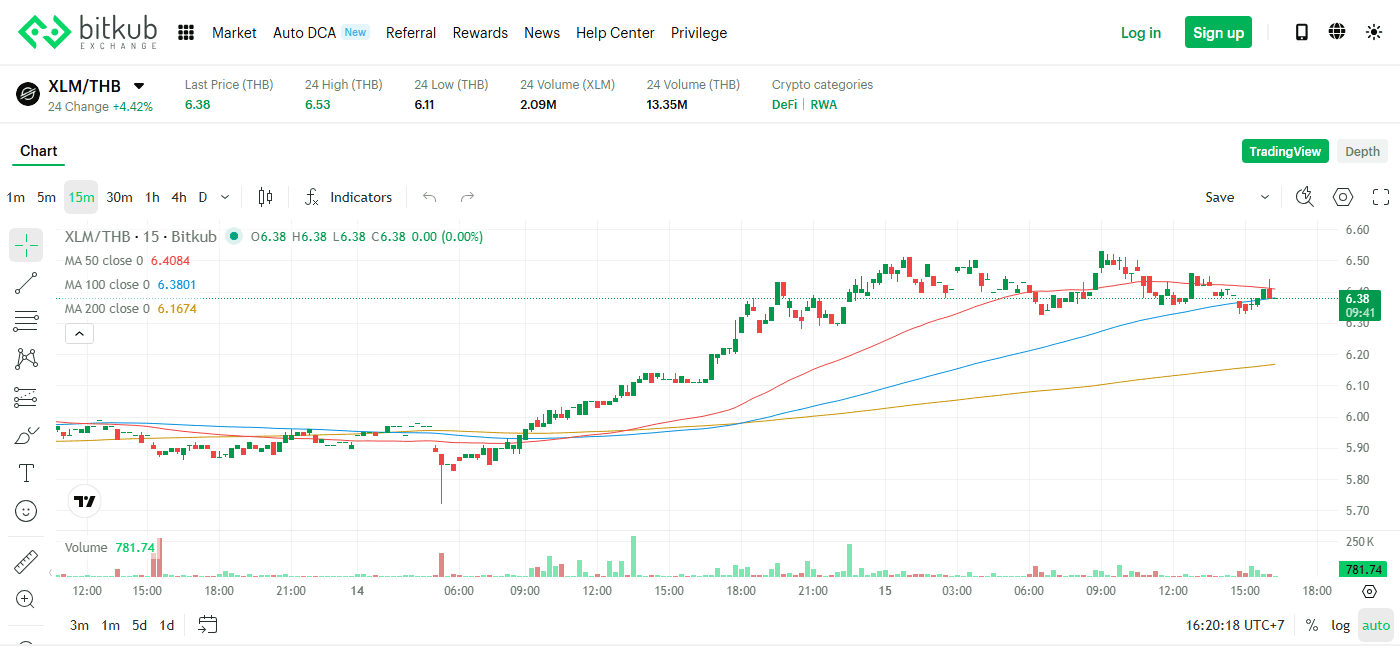This screenshot has width=1400, height=650.
Task: Open the Privilege page
Action: coord(699,33)
